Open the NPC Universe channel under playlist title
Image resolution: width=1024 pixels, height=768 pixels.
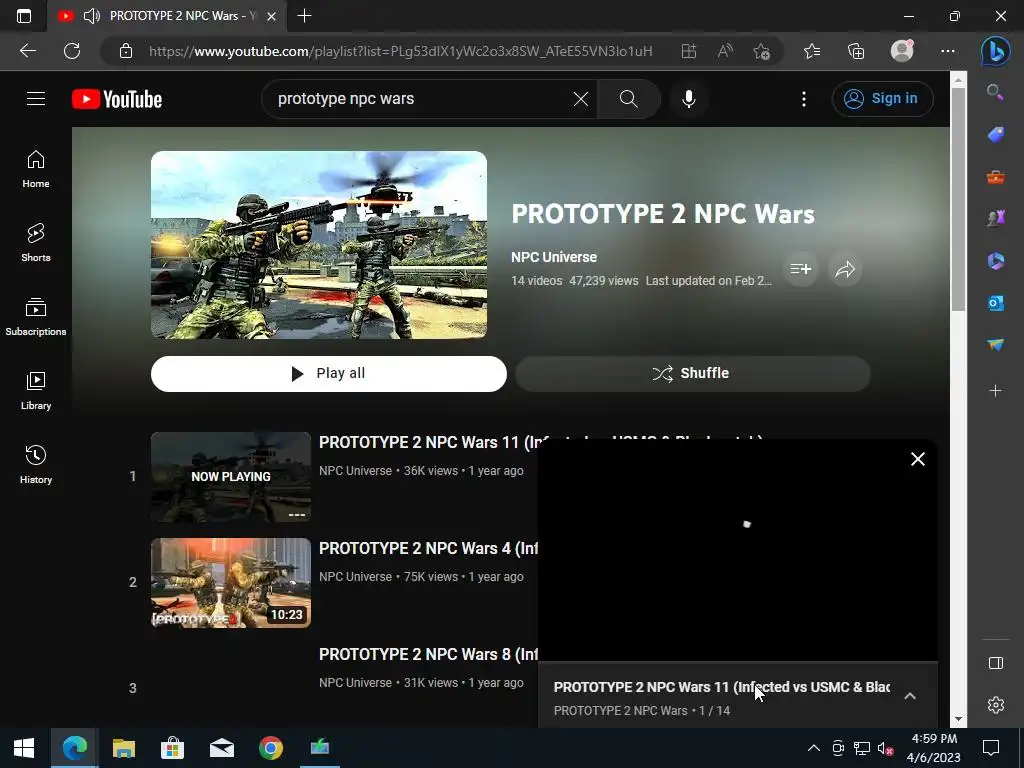click(x=554, y=257)
